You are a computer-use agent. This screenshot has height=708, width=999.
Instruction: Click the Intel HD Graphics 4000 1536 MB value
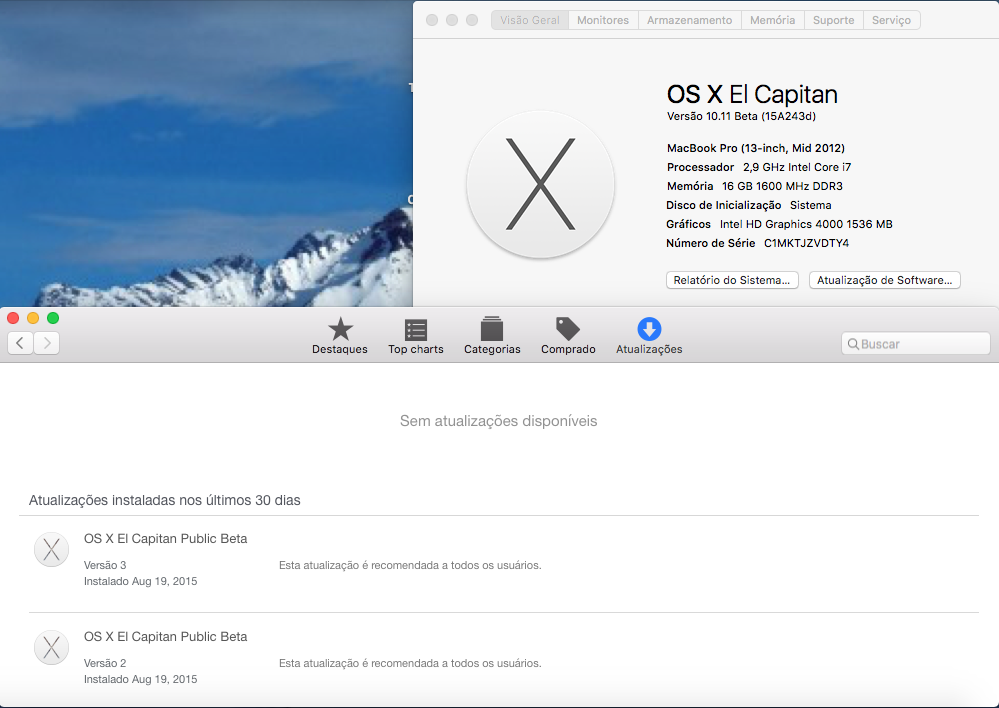806,224
